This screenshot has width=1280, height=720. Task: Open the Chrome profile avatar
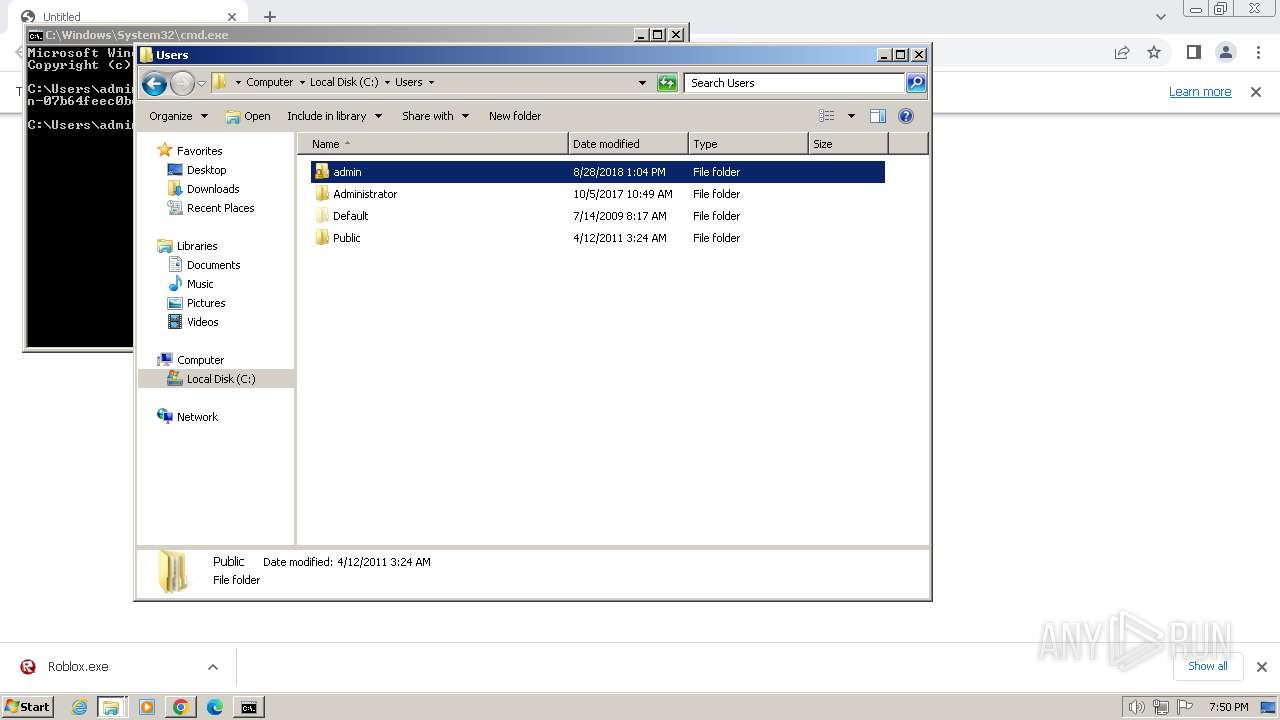pos(1225,52)
